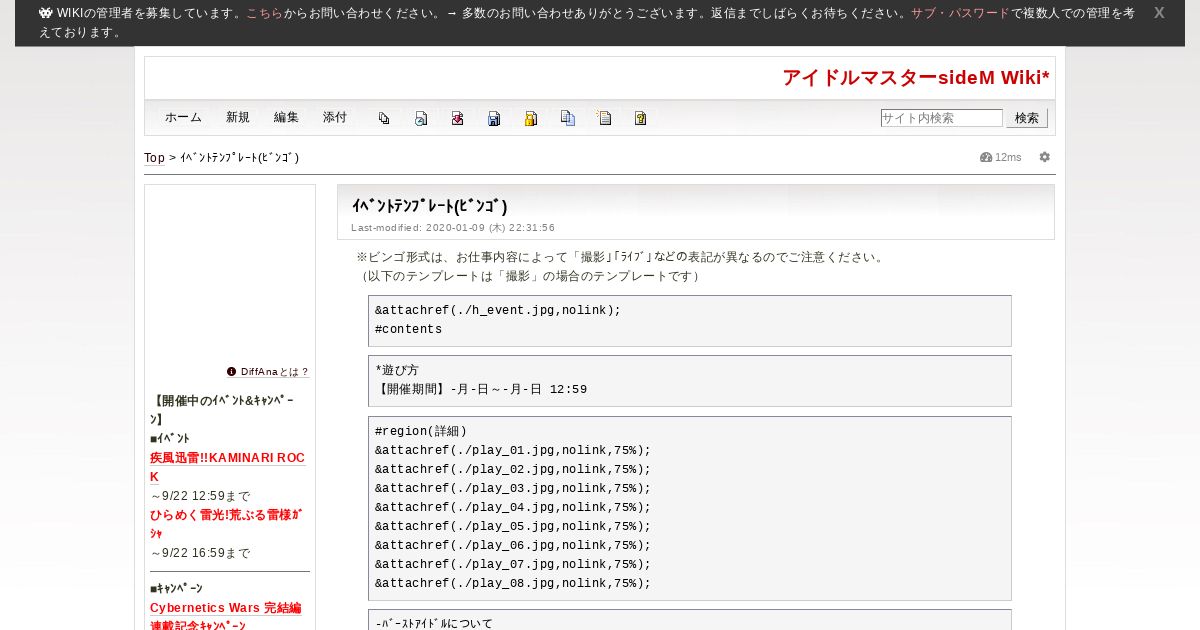1200x630 pixels.
Task: Click the yellow question mark help icon
Action: tap(641, 118)
